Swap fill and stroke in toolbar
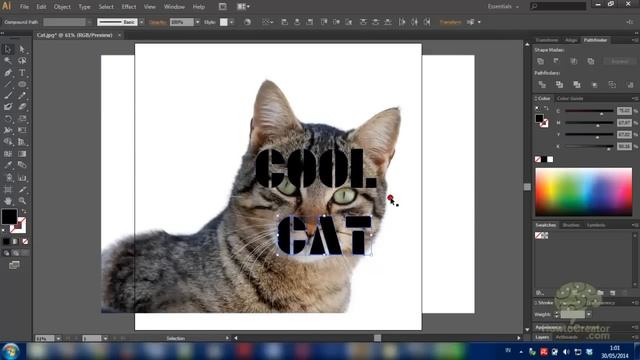The width and height of the screenshot is (640, 360). coord(24,211)
